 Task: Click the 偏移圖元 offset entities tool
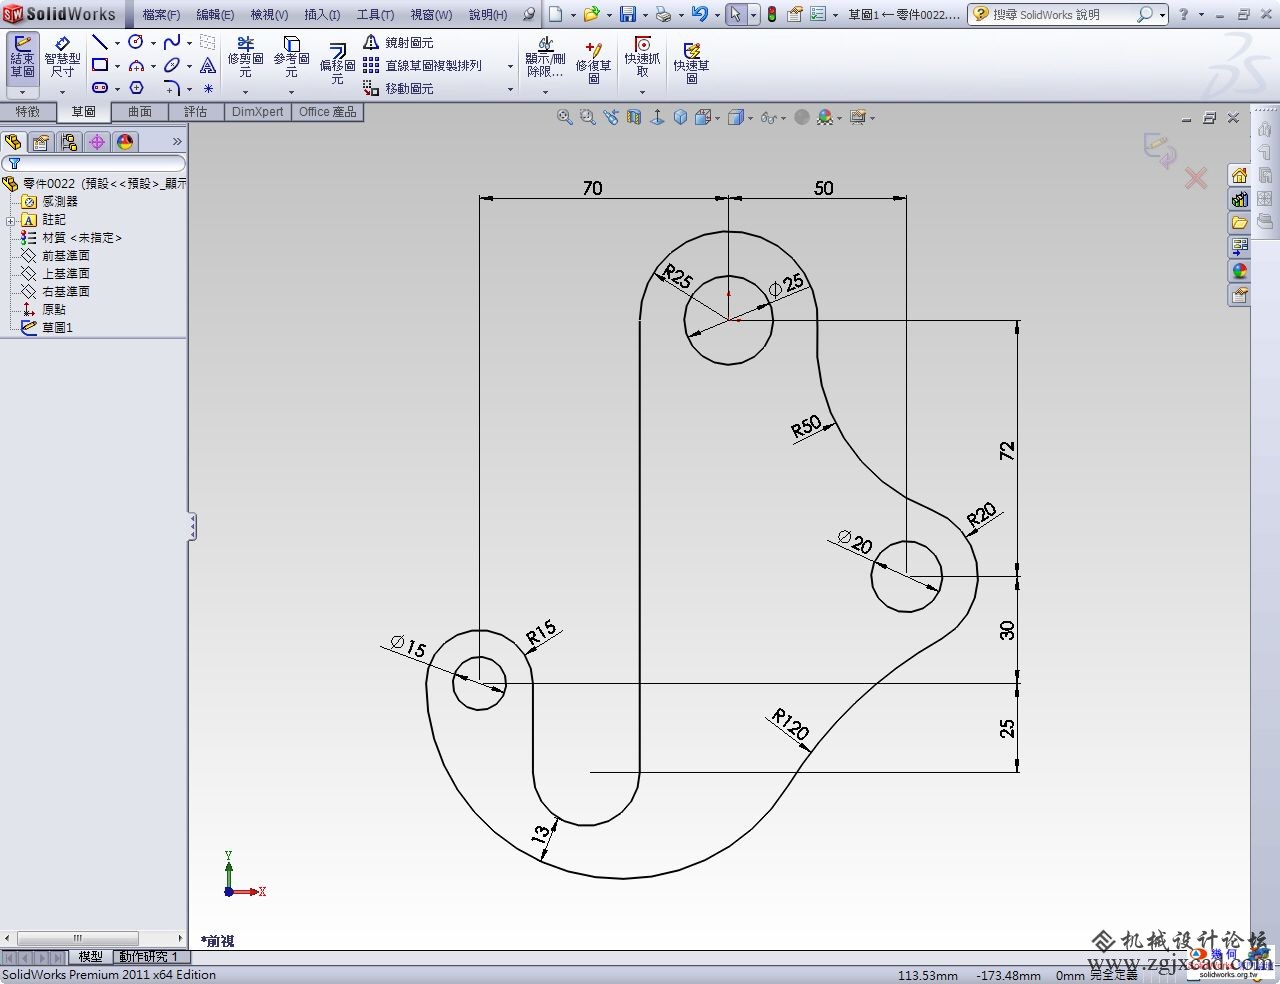coord(337,62)
